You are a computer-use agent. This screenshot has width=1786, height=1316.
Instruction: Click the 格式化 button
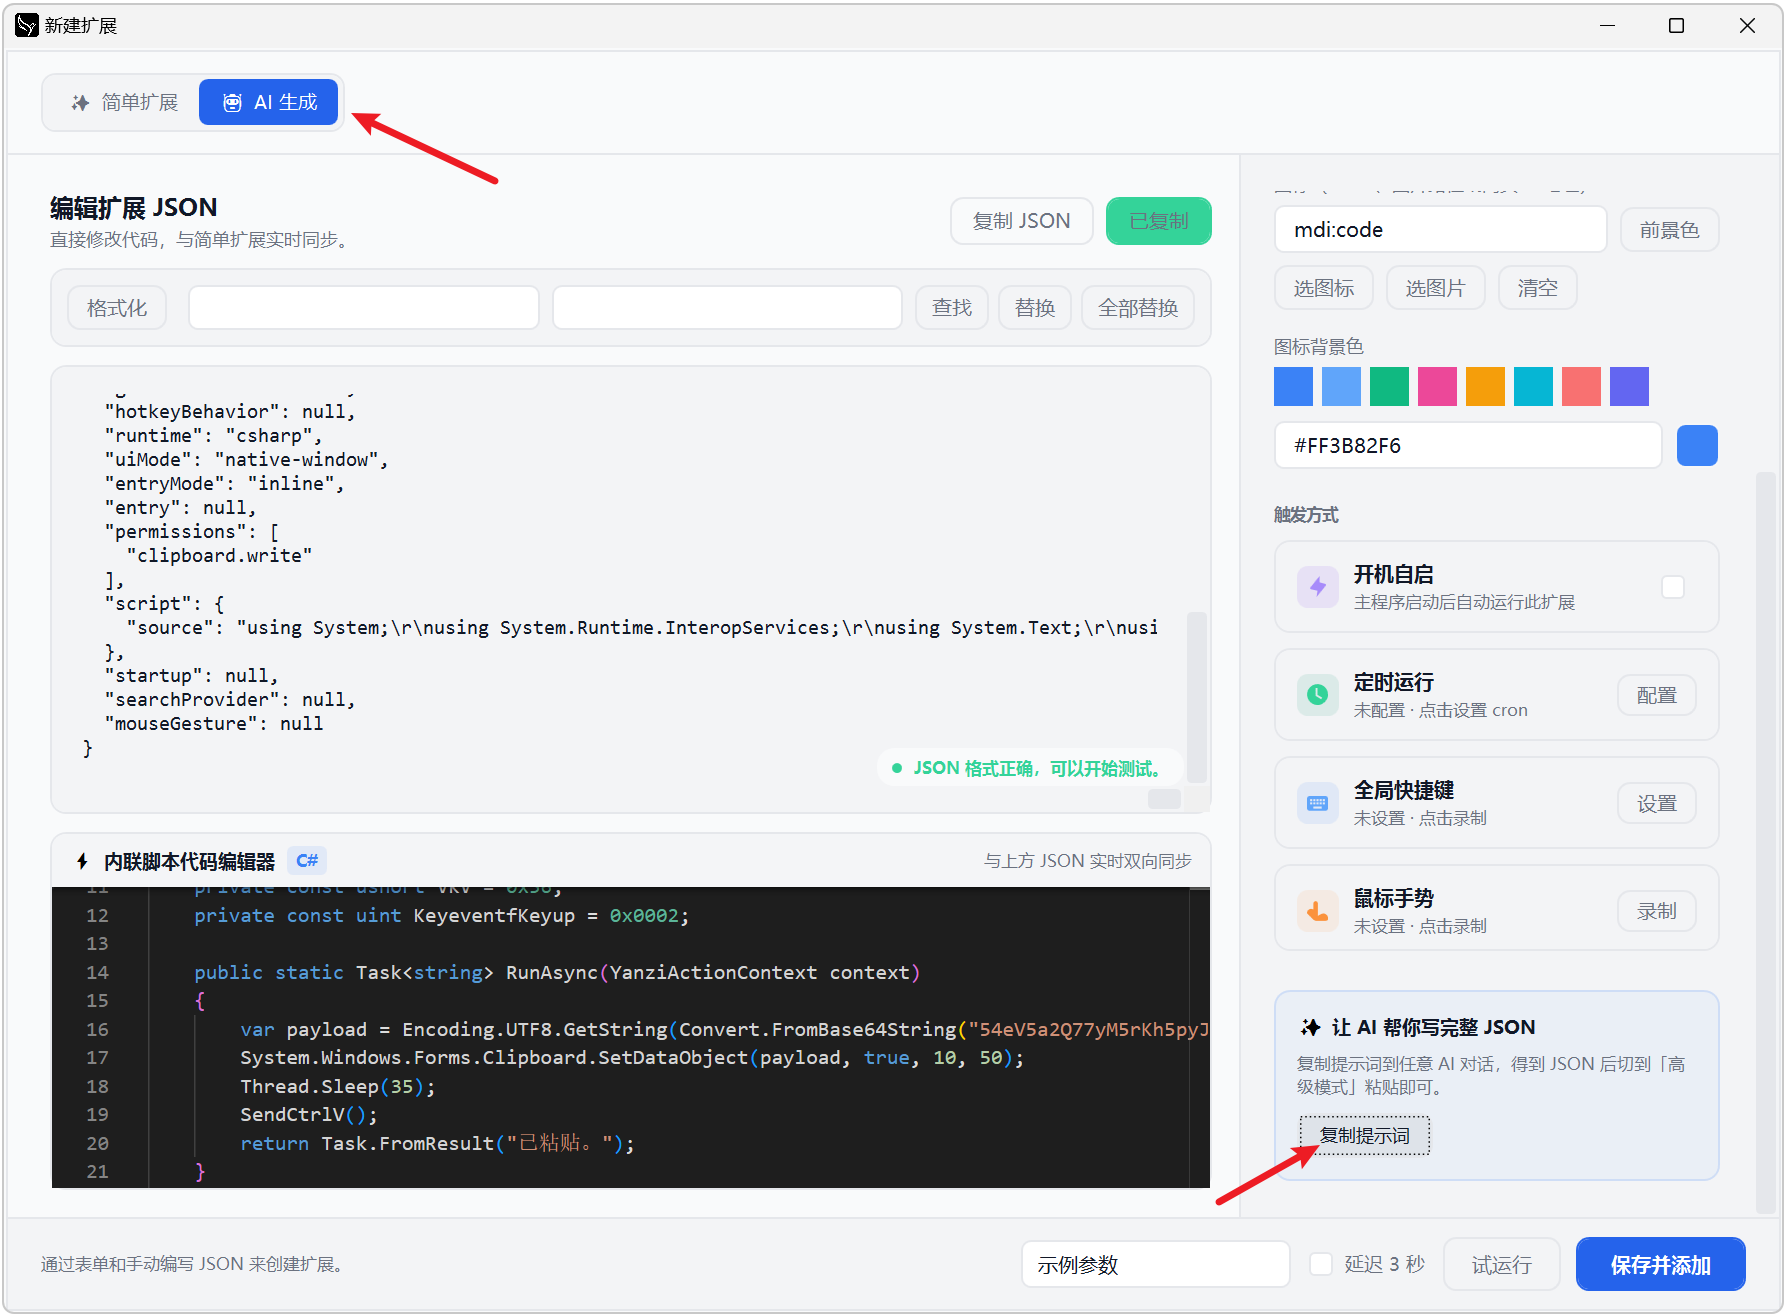pyautogui.click(x=117, y=308)
